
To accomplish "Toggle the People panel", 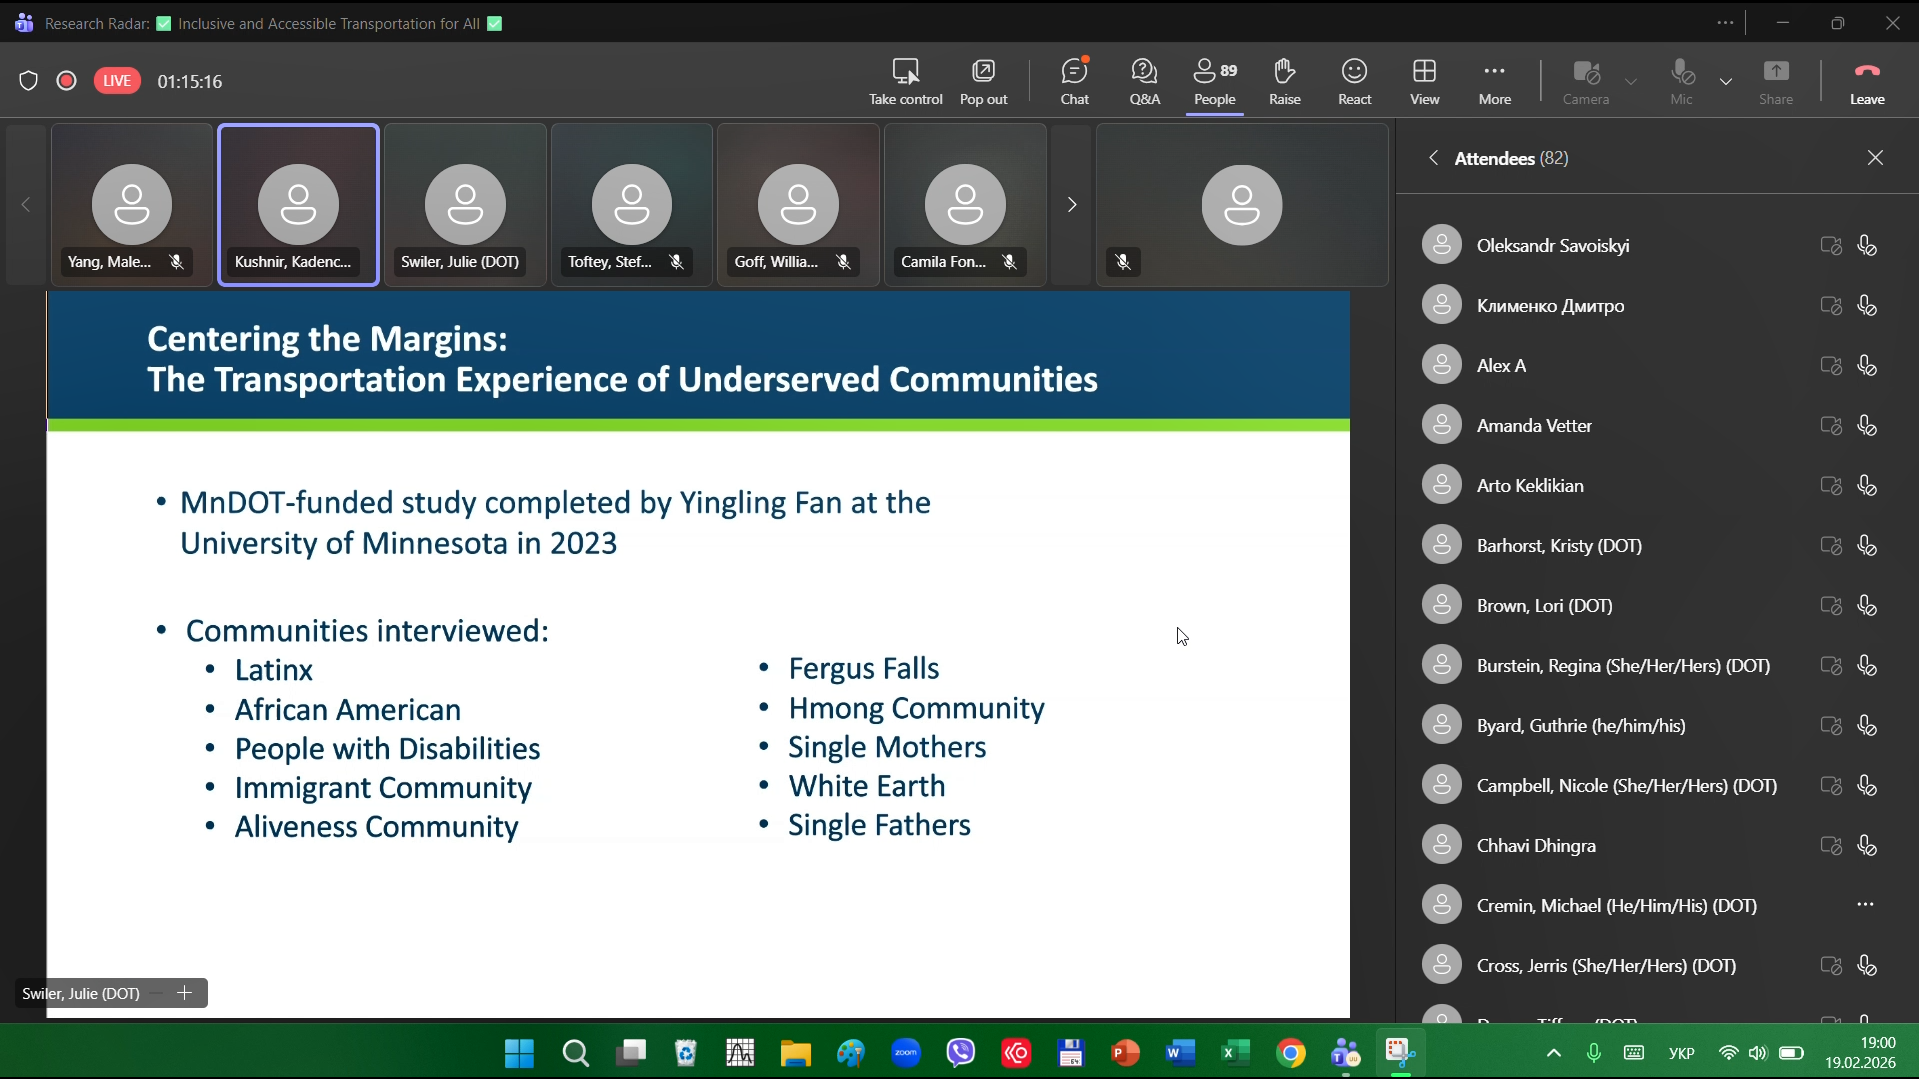I will [x=1214, y=81].
